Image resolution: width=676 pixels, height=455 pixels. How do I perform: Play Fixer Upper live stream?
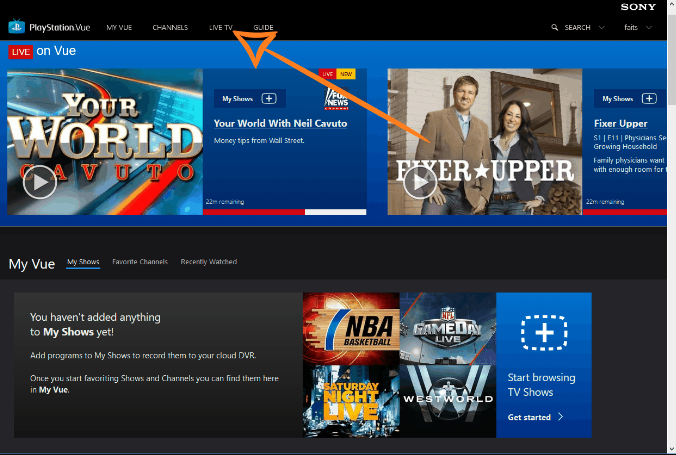pos(420,181)
